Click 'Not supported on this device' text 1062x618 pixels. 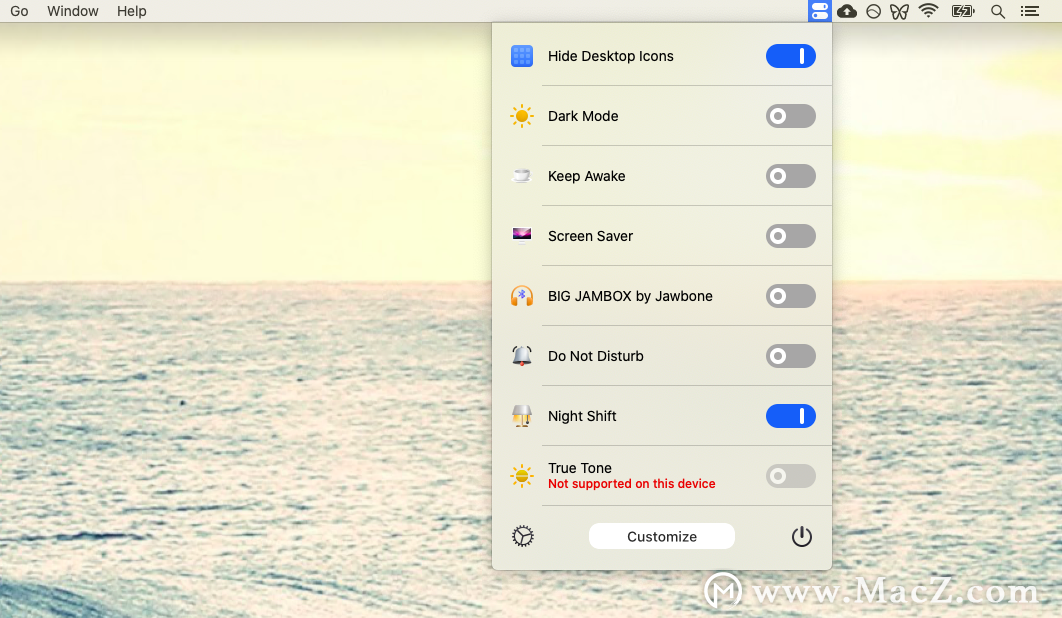(632, 484)
